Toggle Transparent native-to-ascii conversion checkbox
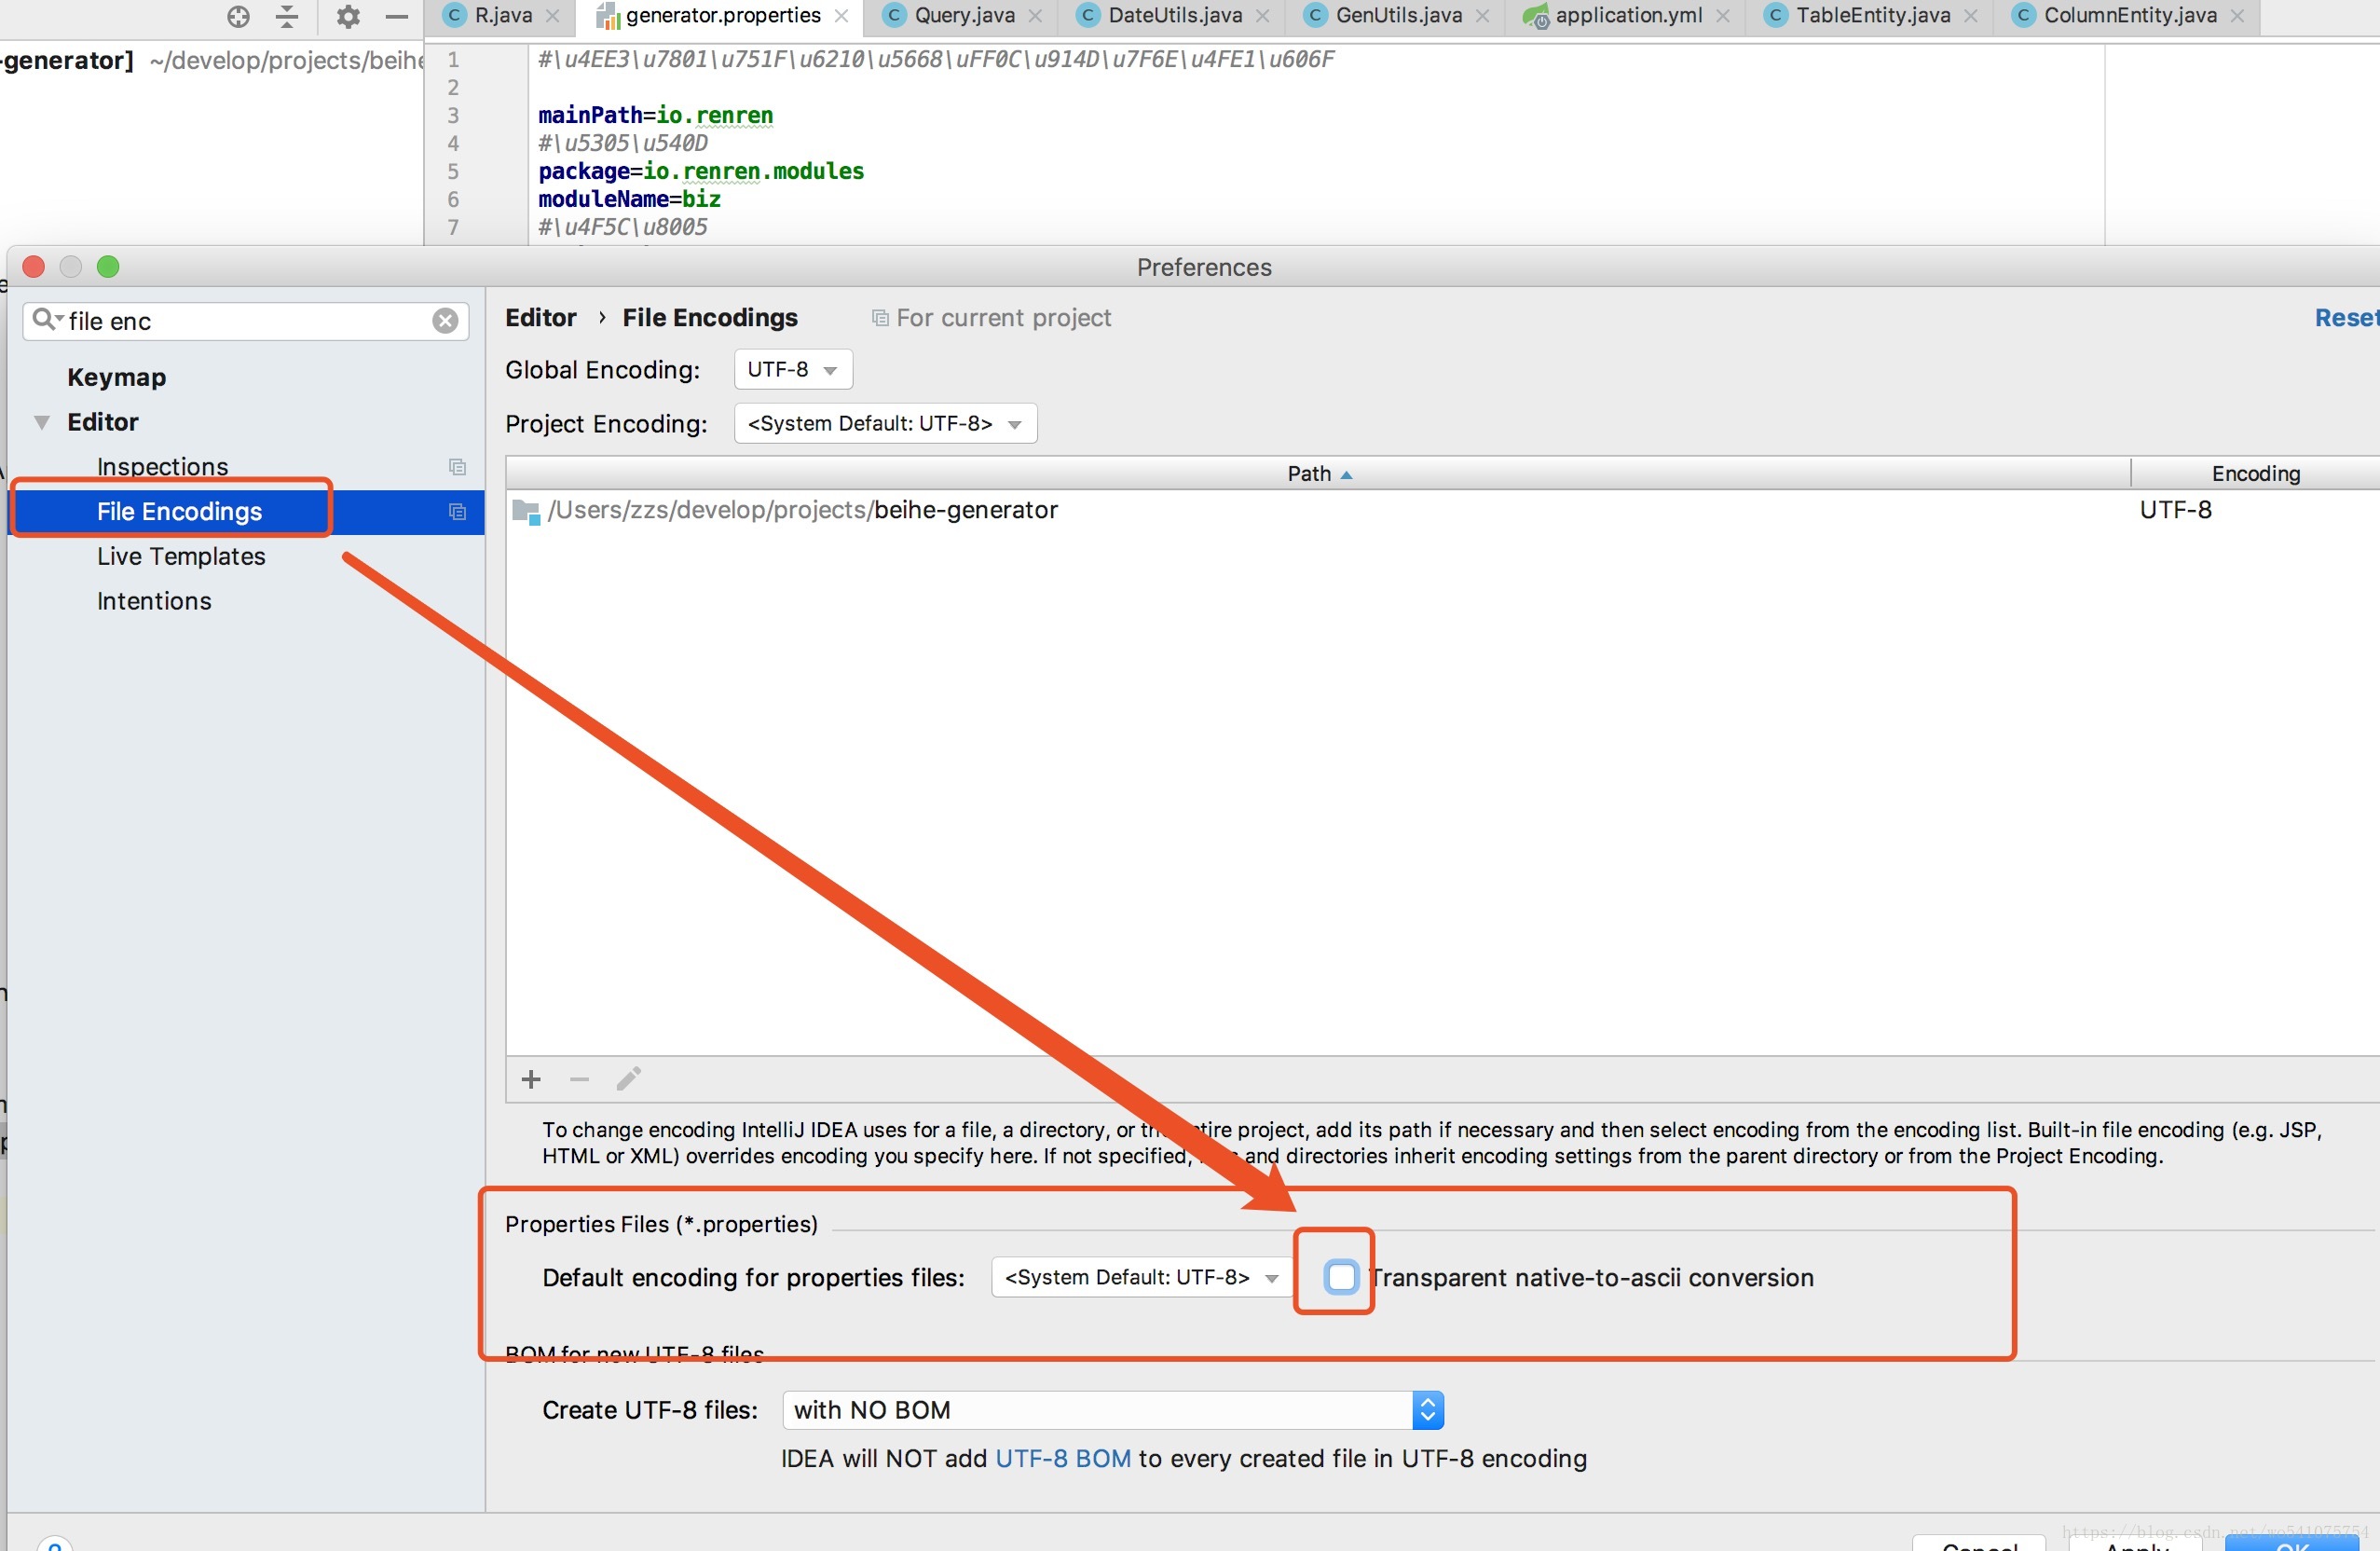 click(x=1337, y=1275)
